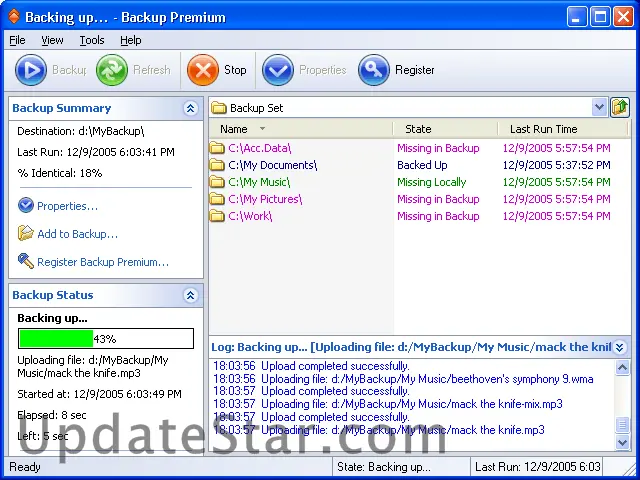640x480 pixels.
Task: Click the log scrollbar thumb
Action: 622,425
